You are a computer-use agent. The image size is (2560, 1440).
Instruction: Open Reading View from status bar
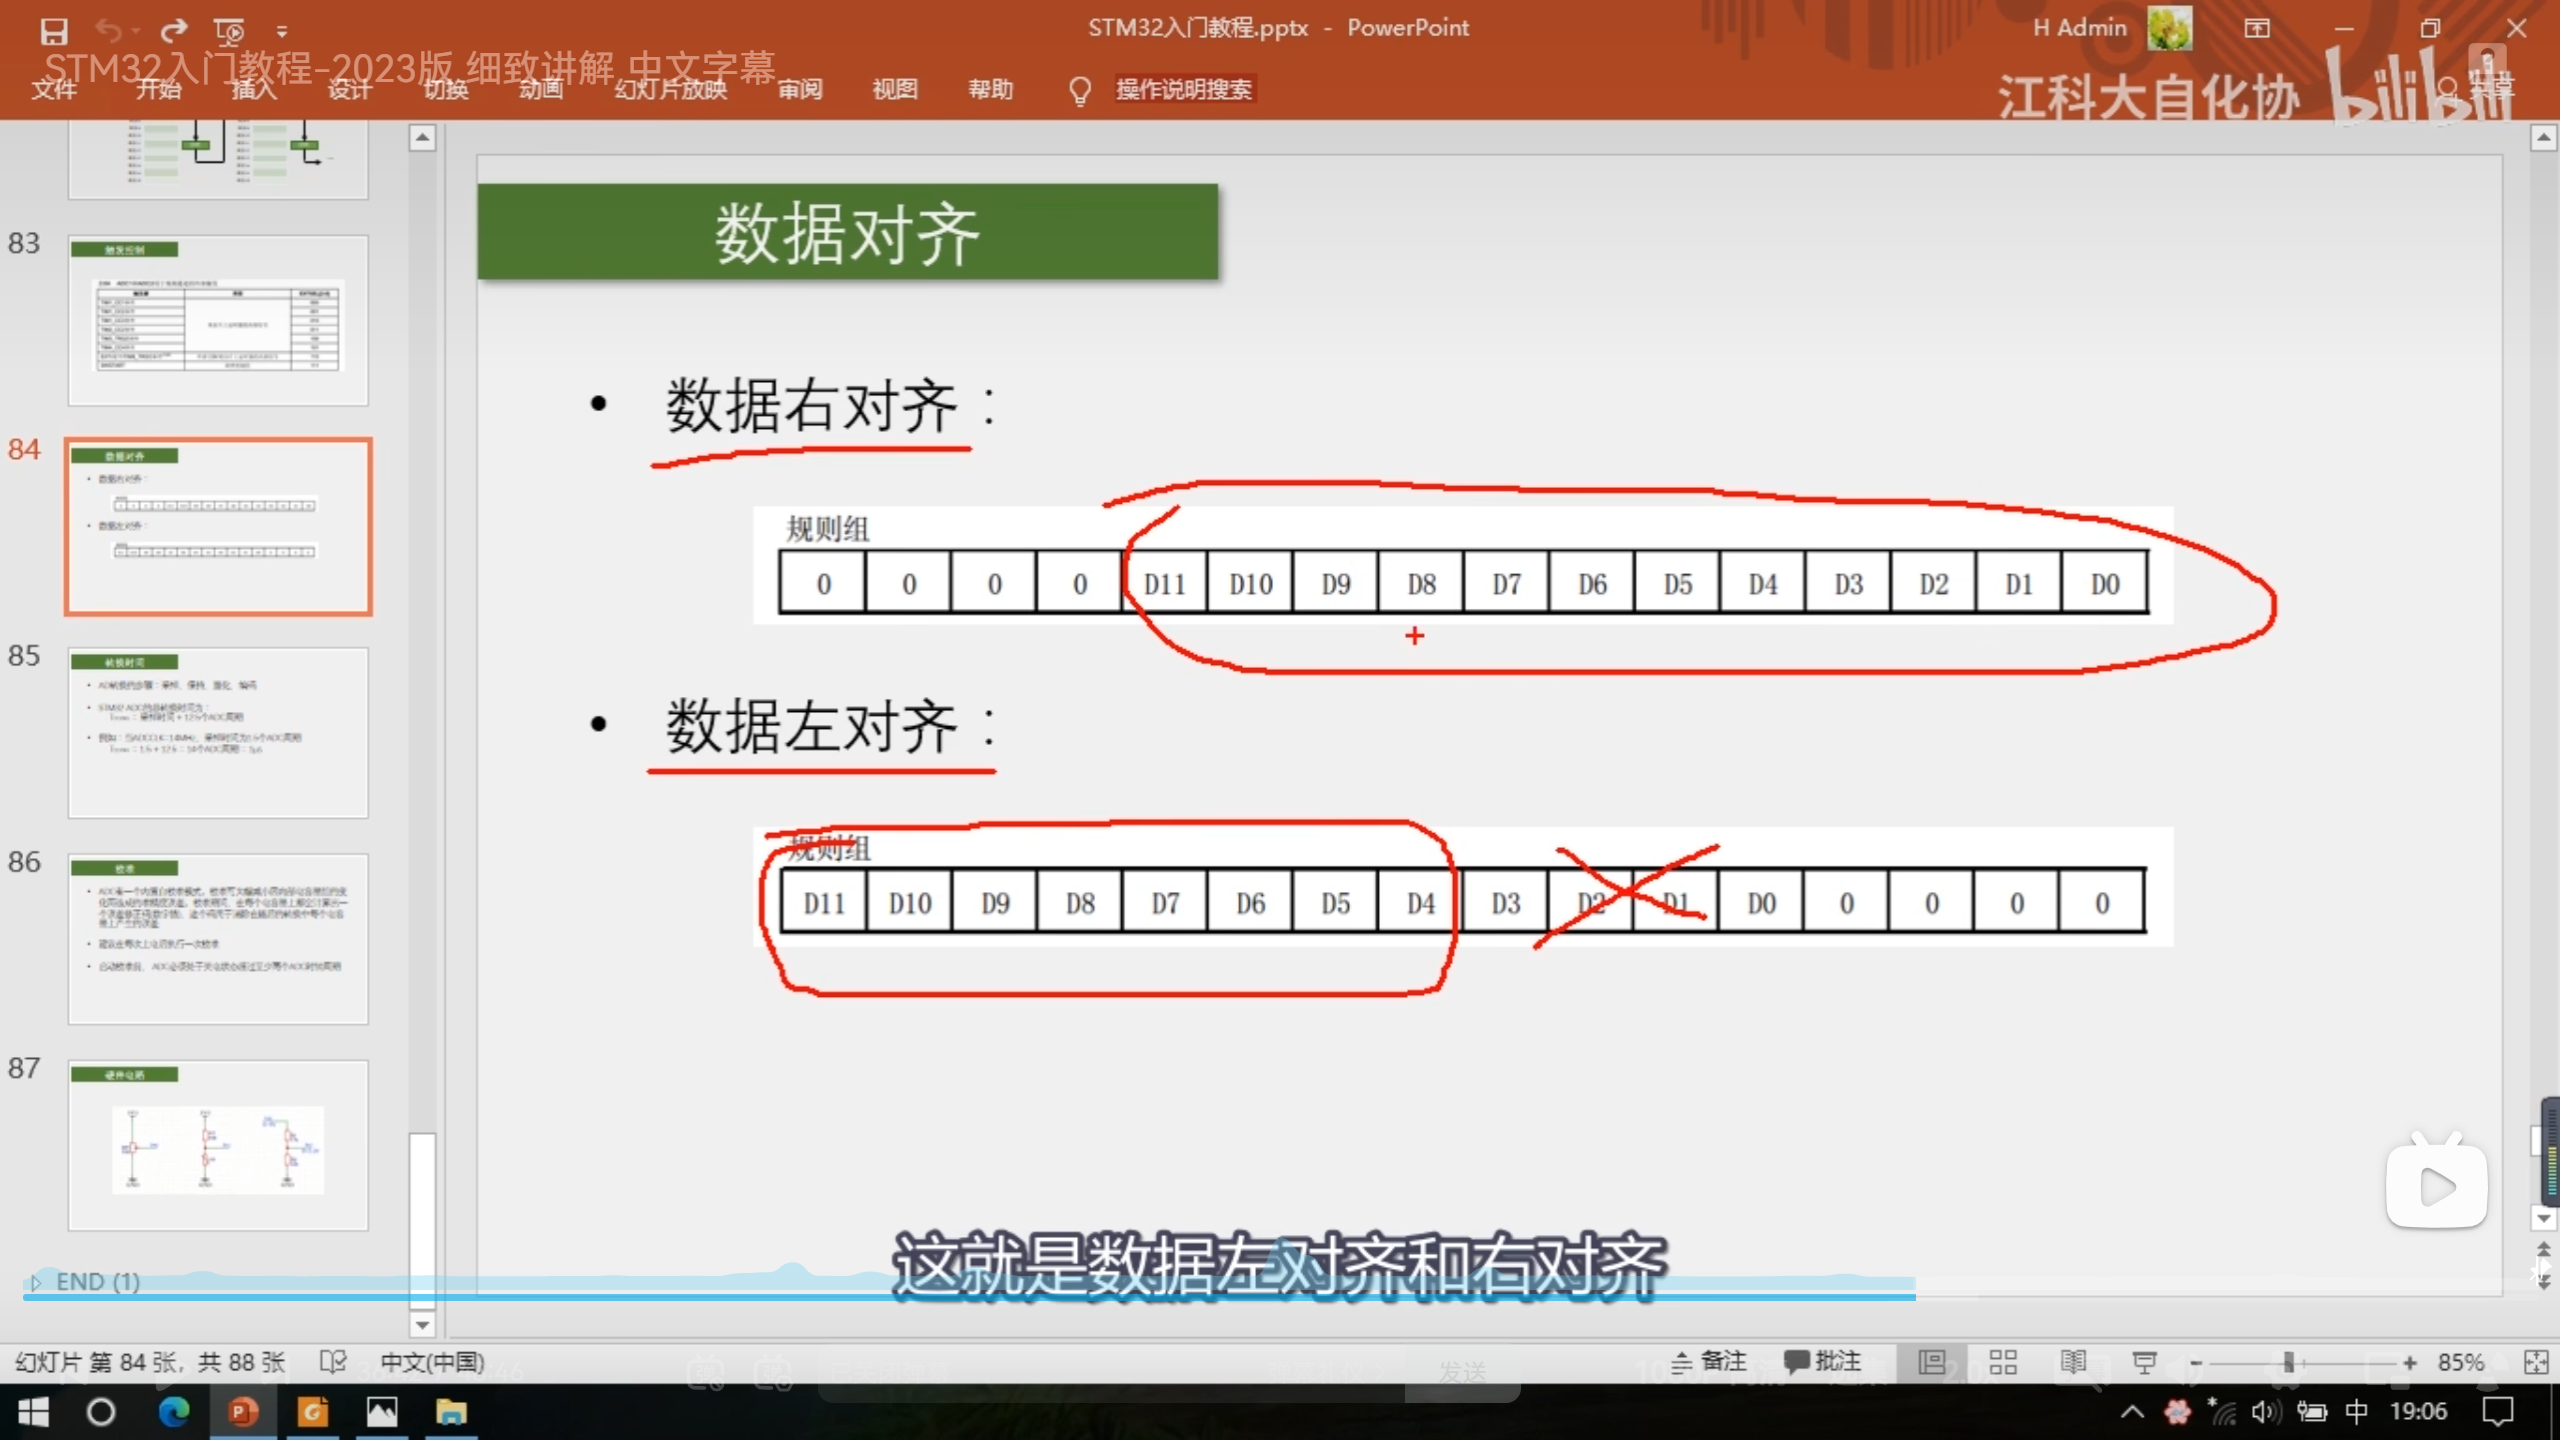click(2073, 1362)
